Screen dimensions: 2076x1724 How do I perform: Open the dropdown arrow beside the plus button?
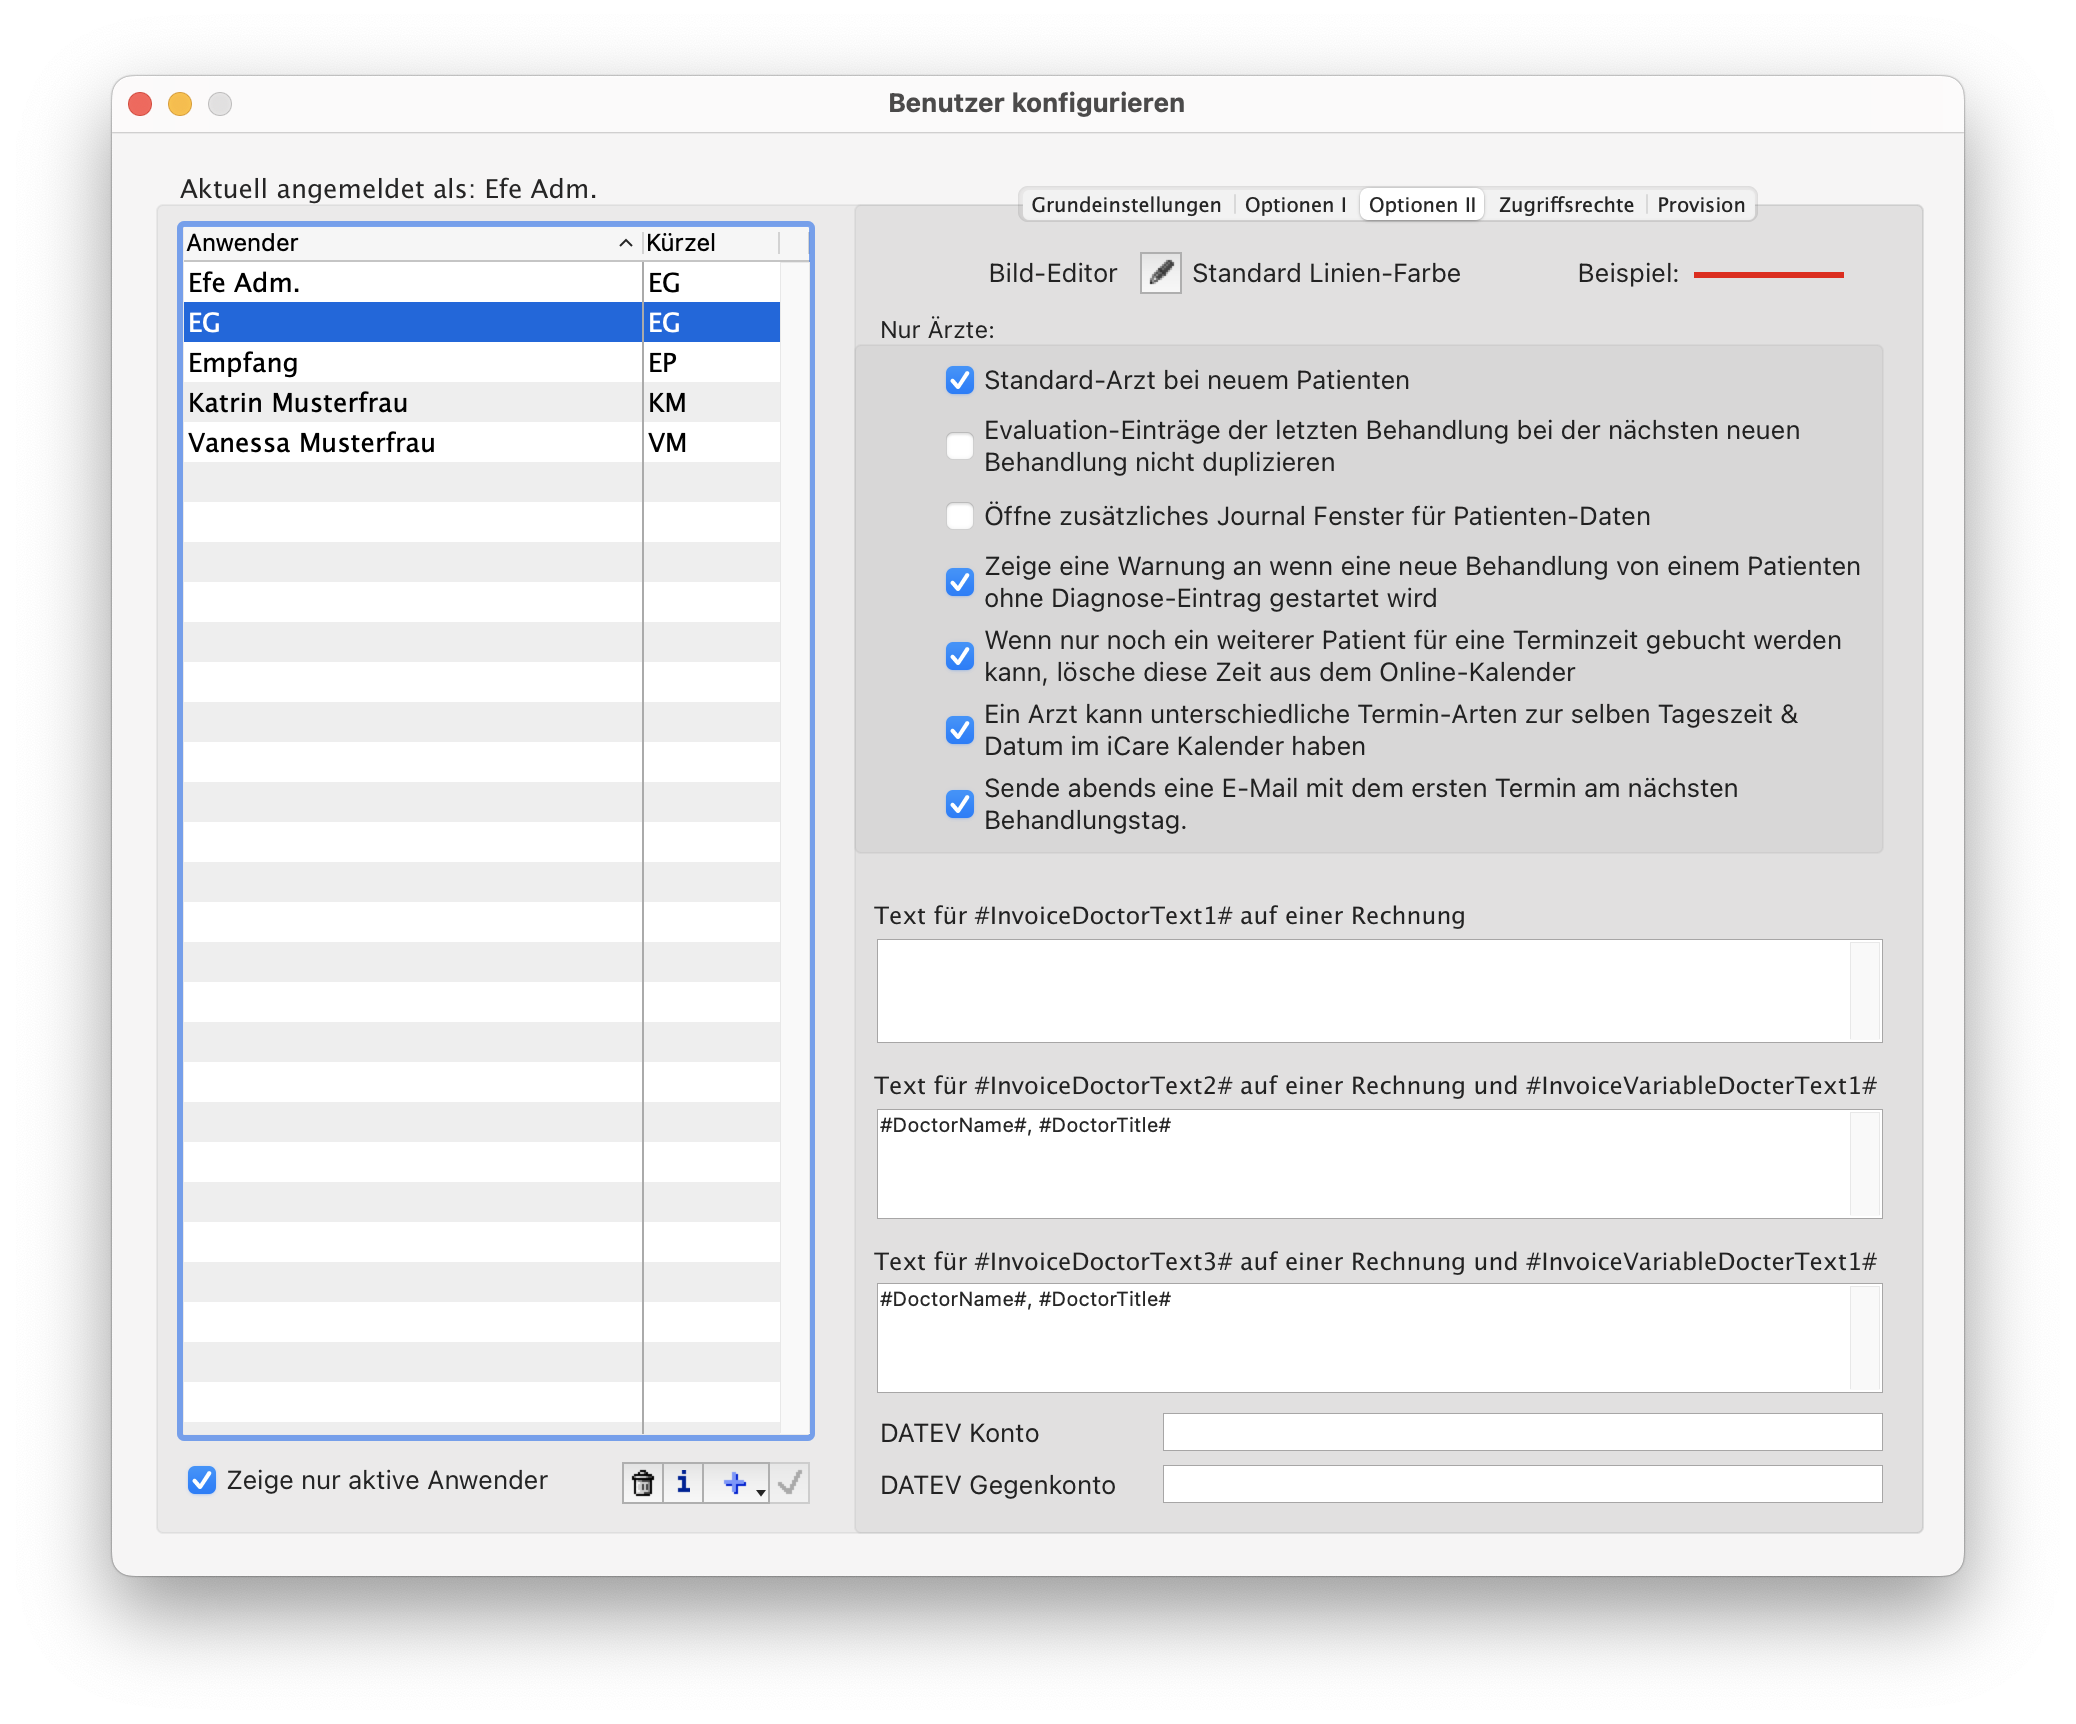point(761,1491)
